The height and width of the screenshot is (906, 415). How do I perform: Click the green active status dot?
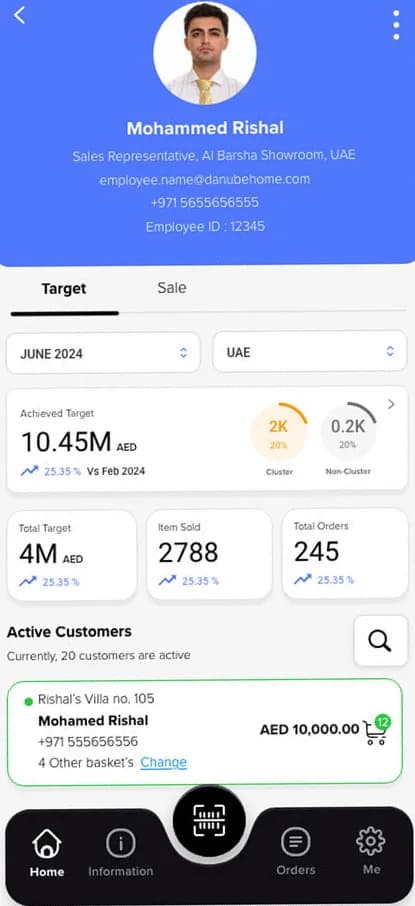(x=28, y=701)
